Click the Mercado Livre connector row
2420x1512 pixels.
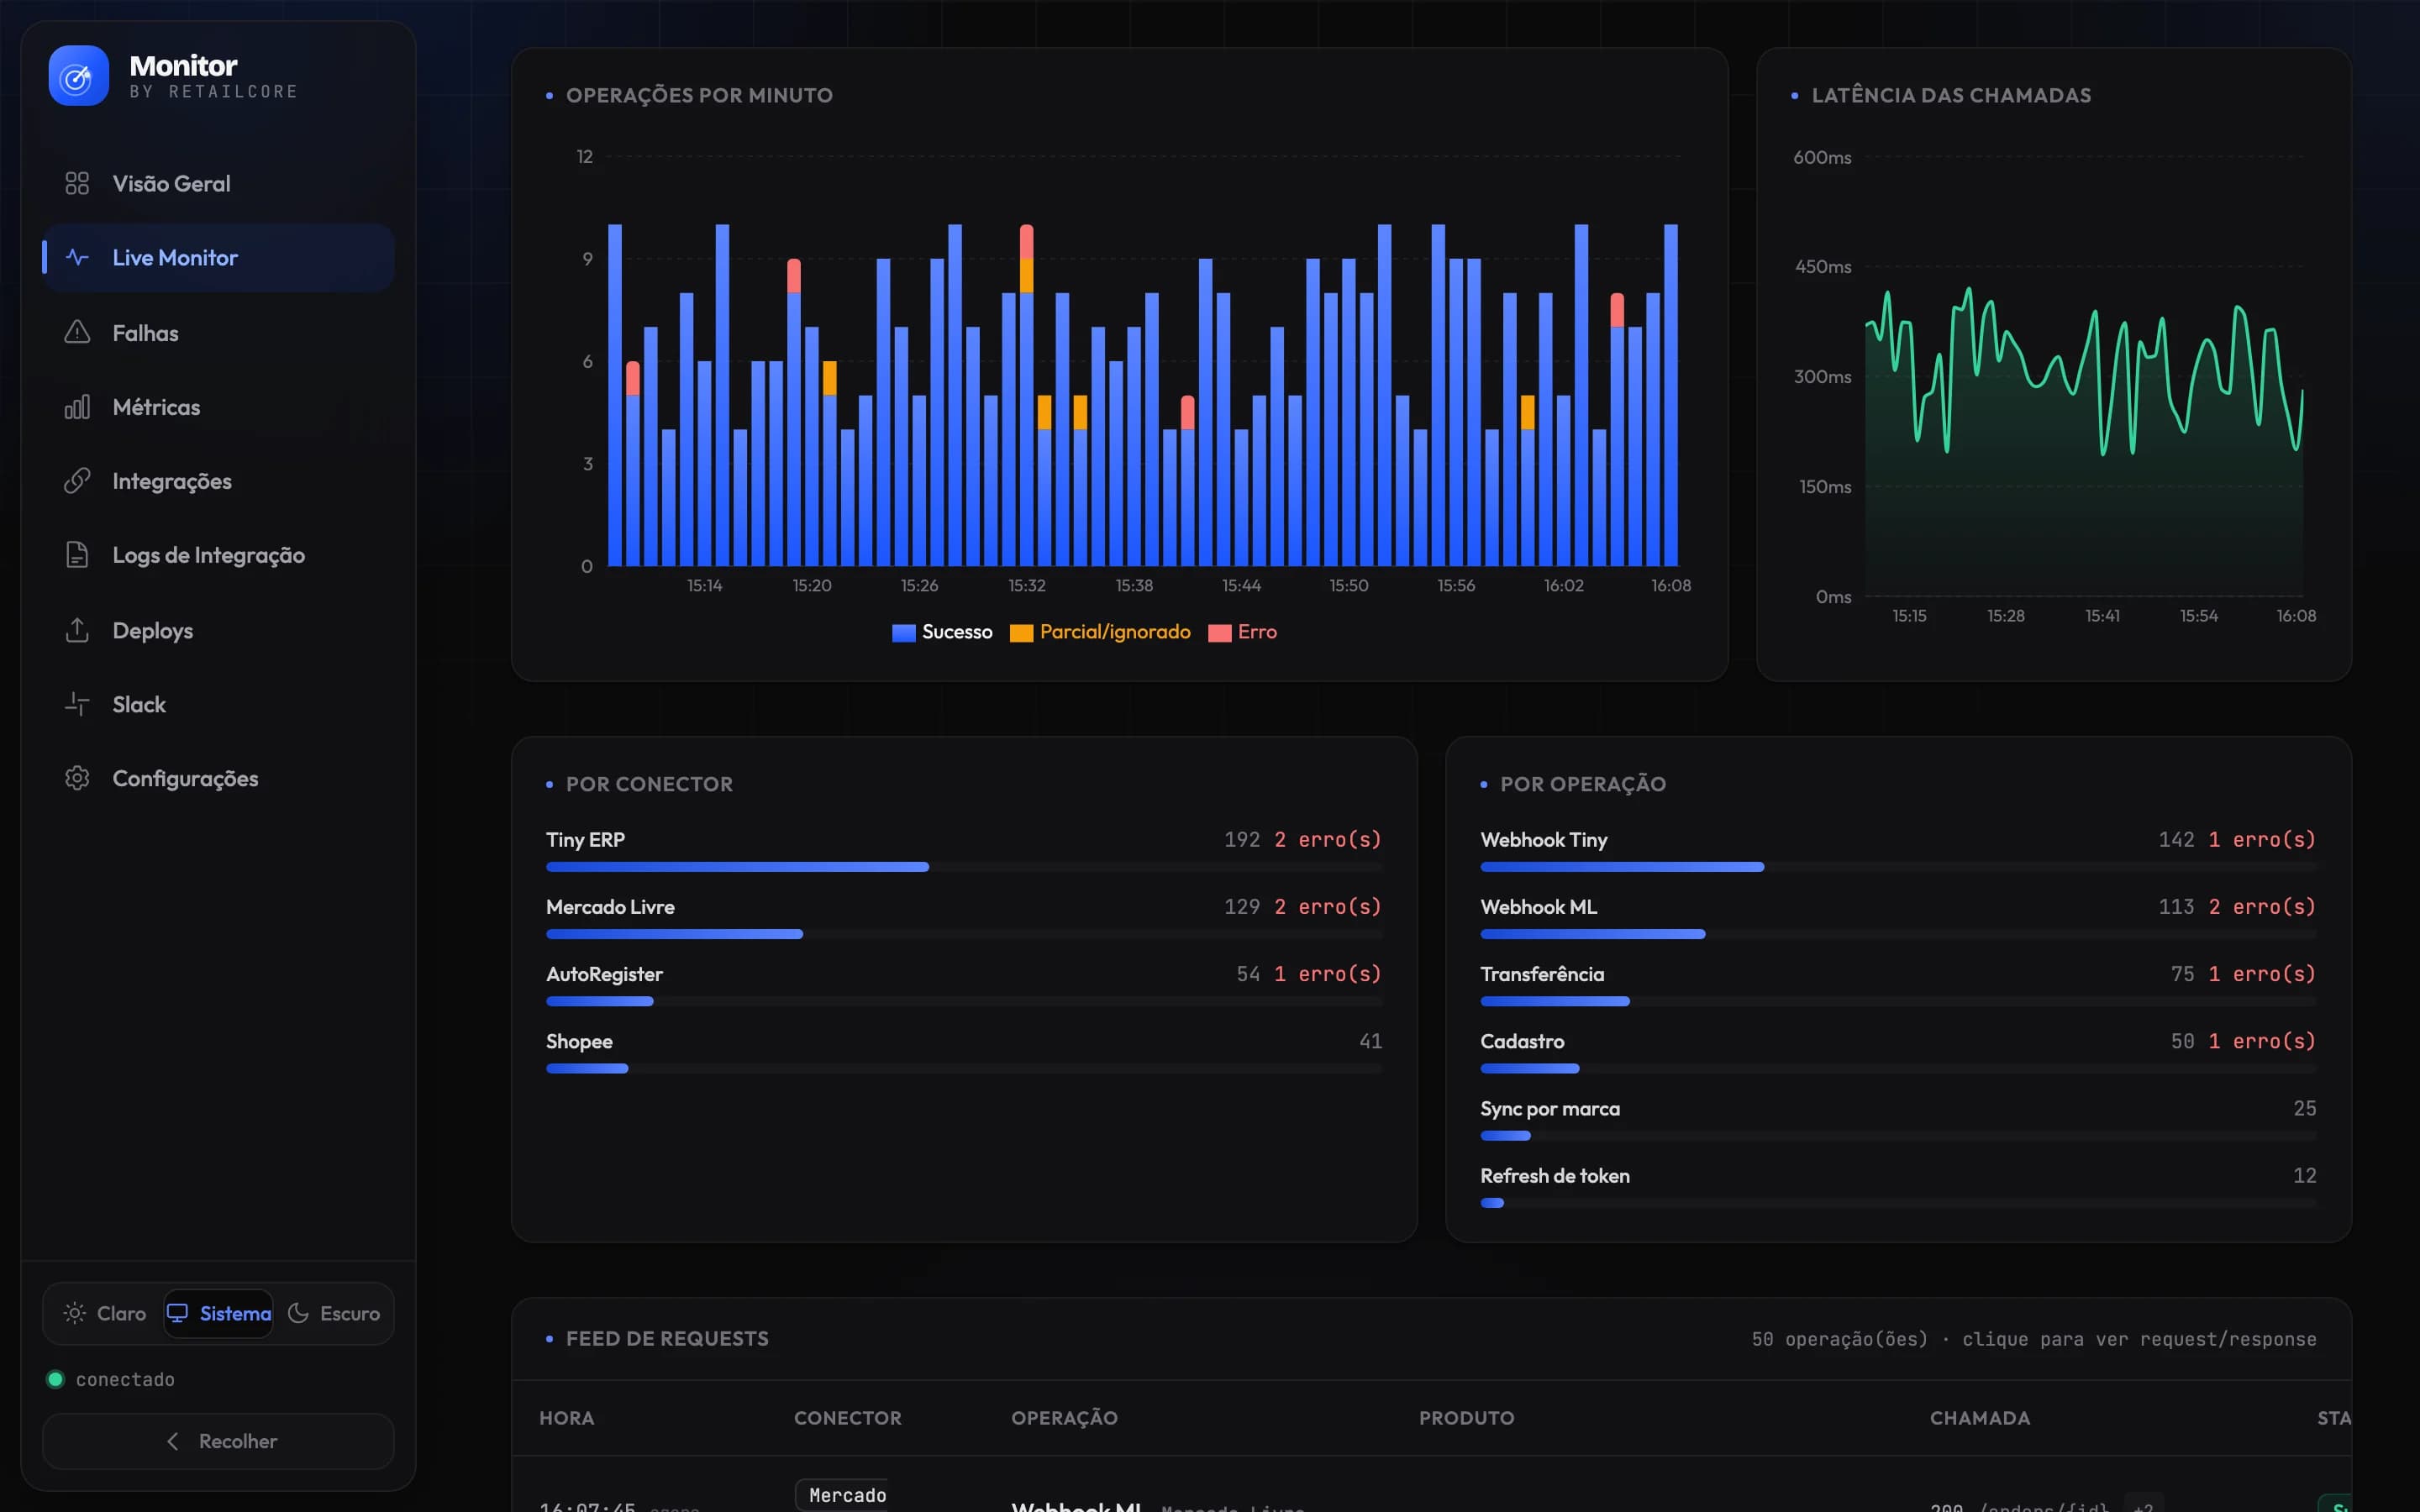(x=964, y=917)
